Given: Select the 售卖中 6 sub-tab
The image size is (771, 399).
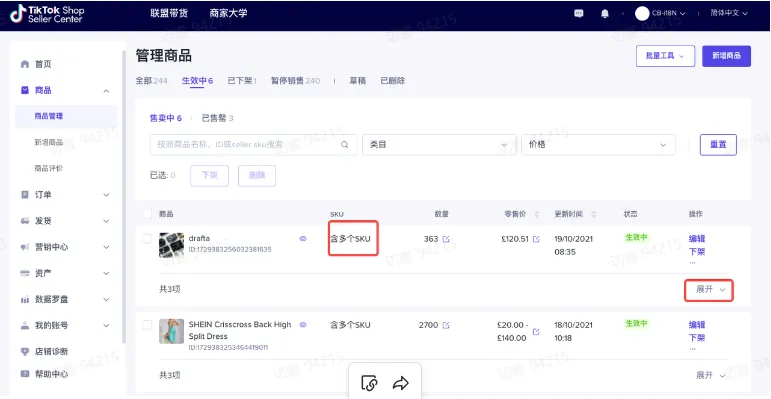Looking at the screenshot, I should click(x=166, y=118).
